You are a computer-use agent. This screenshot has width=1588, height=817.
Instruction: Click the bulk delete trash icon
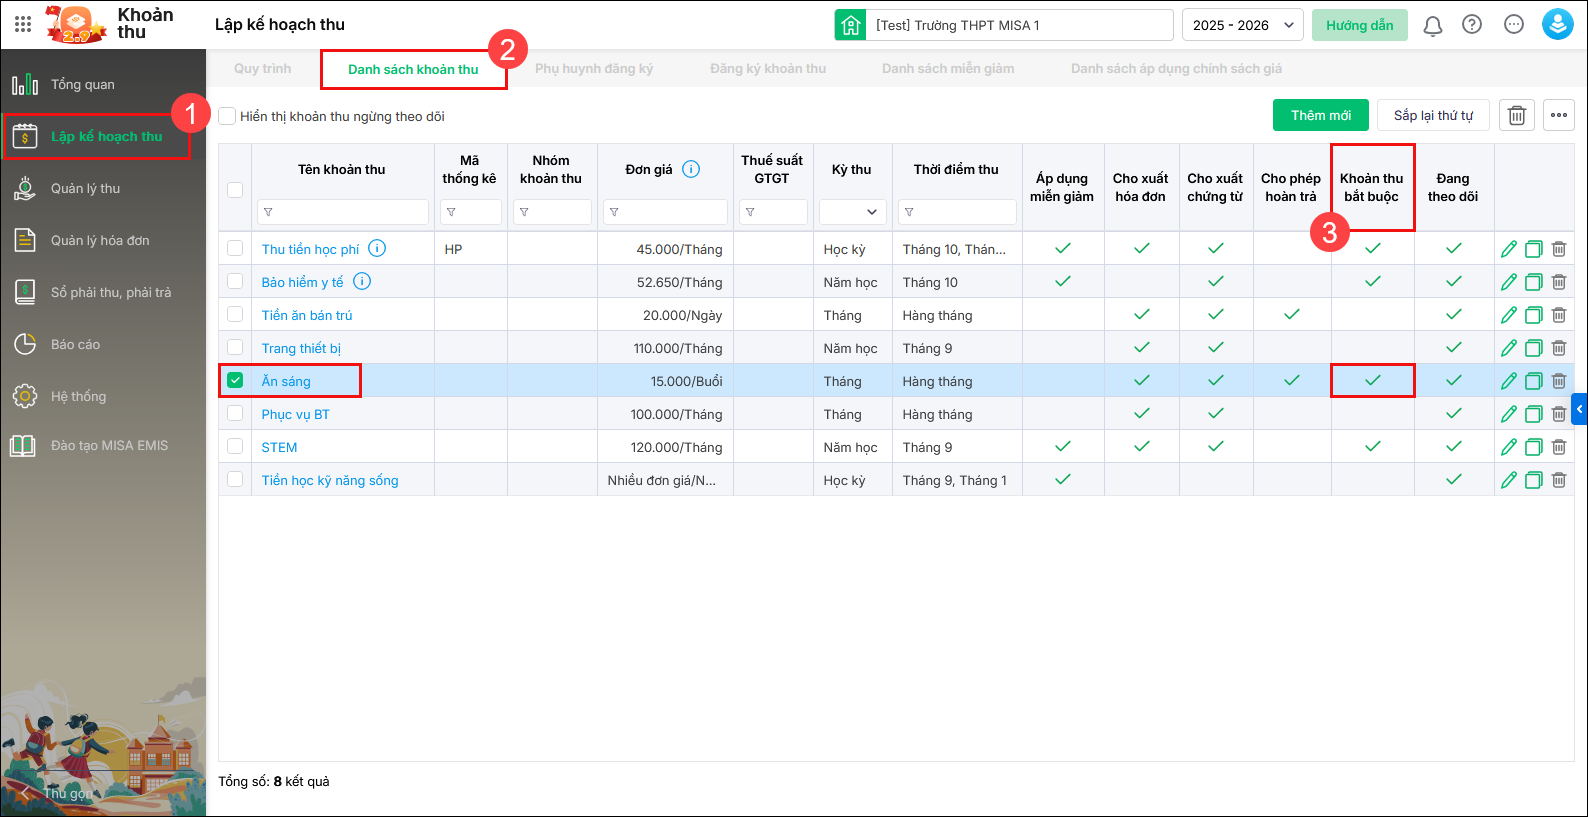tap(1516, 116)
